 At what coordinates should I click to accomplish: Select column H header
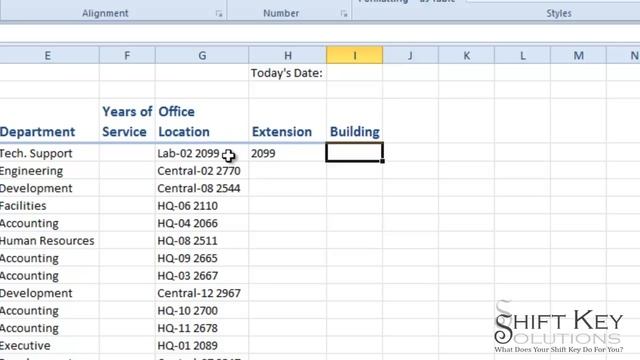coord(288,56)
